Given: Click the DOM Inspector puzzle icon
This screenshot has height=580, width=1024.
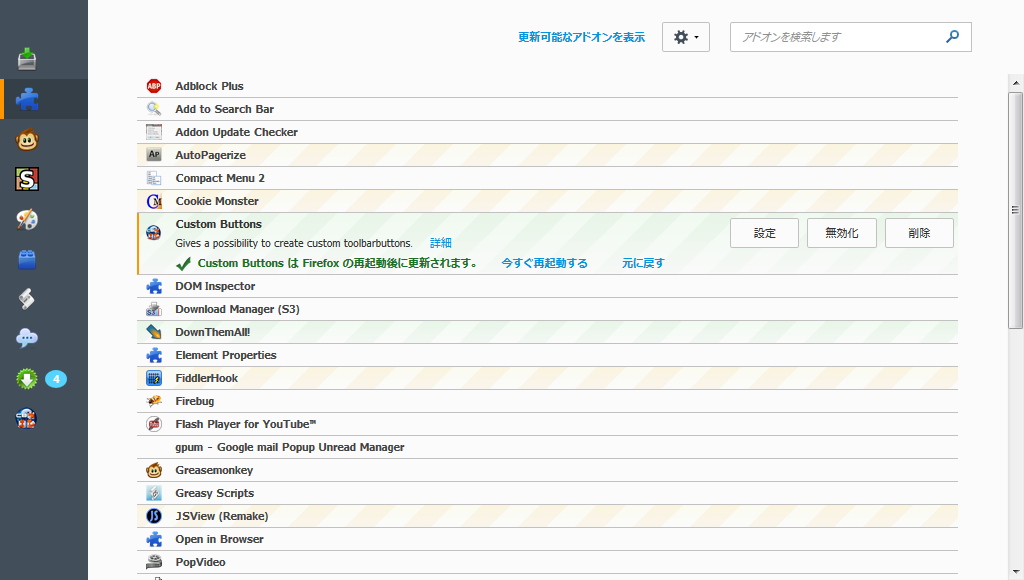Looking at the screenshot, I should coord(154,286).
